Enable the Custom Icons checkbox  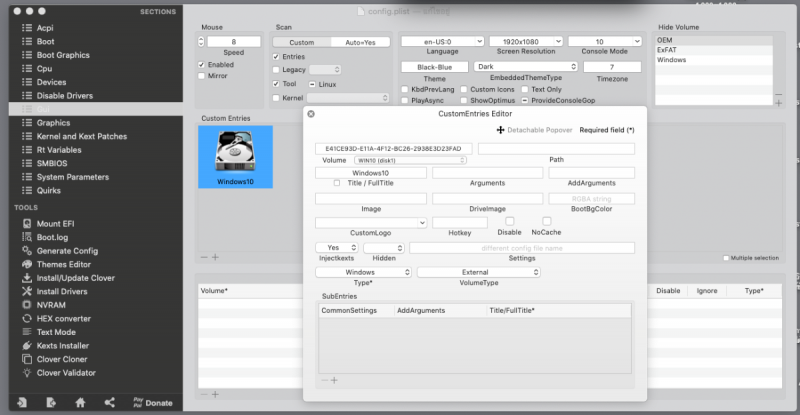(x=464, y=89)
